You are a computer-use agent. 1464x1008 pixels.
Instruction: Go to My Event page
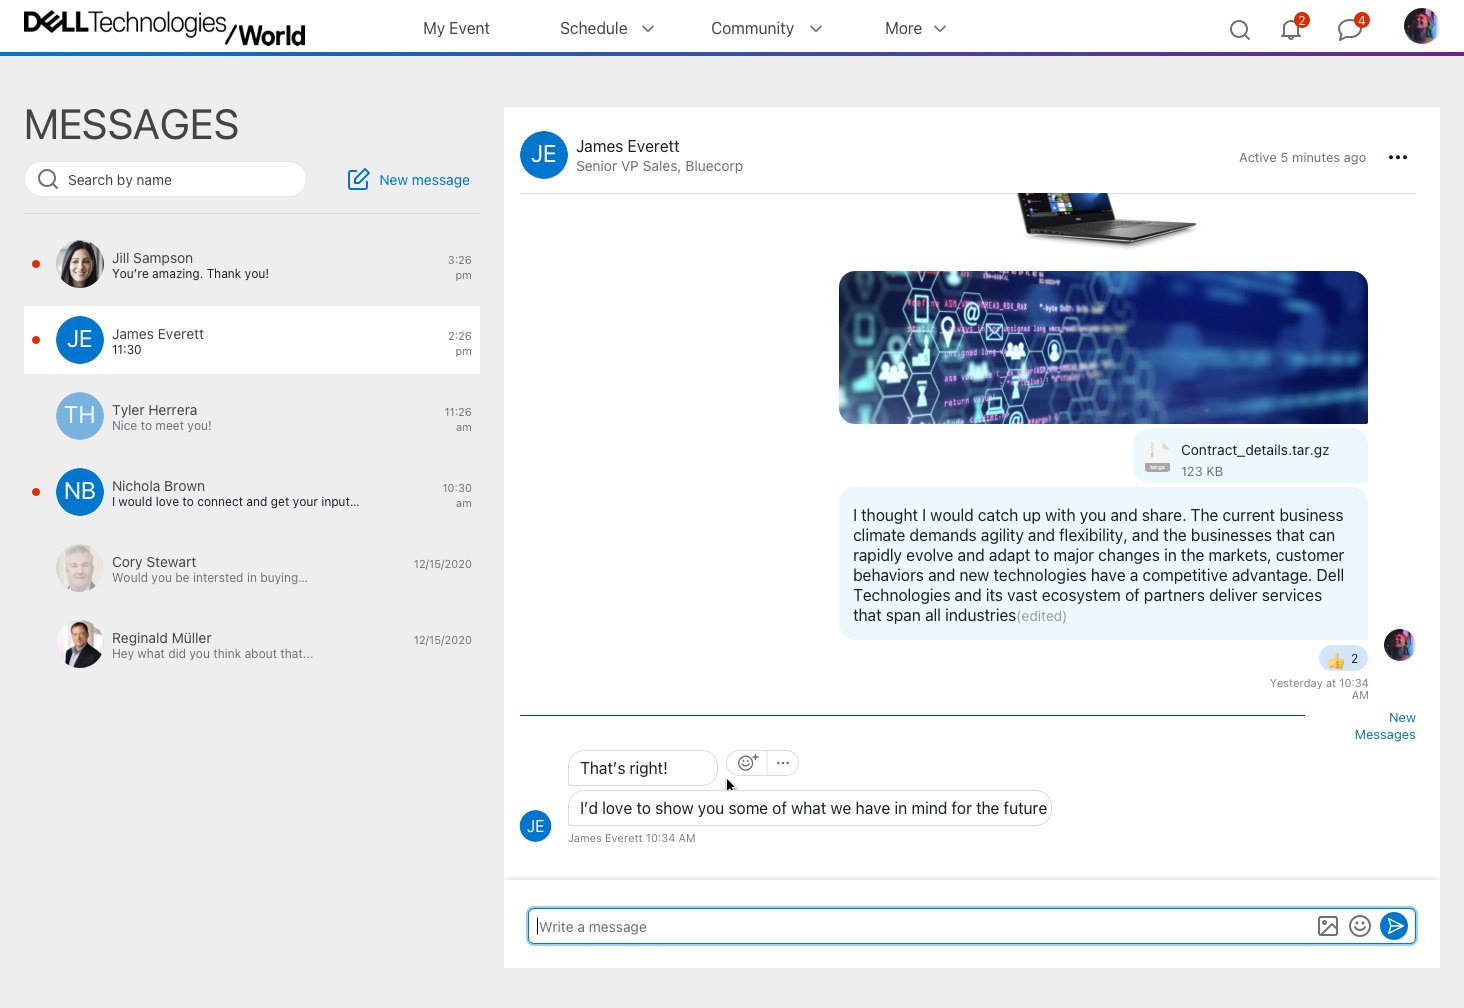456,29
